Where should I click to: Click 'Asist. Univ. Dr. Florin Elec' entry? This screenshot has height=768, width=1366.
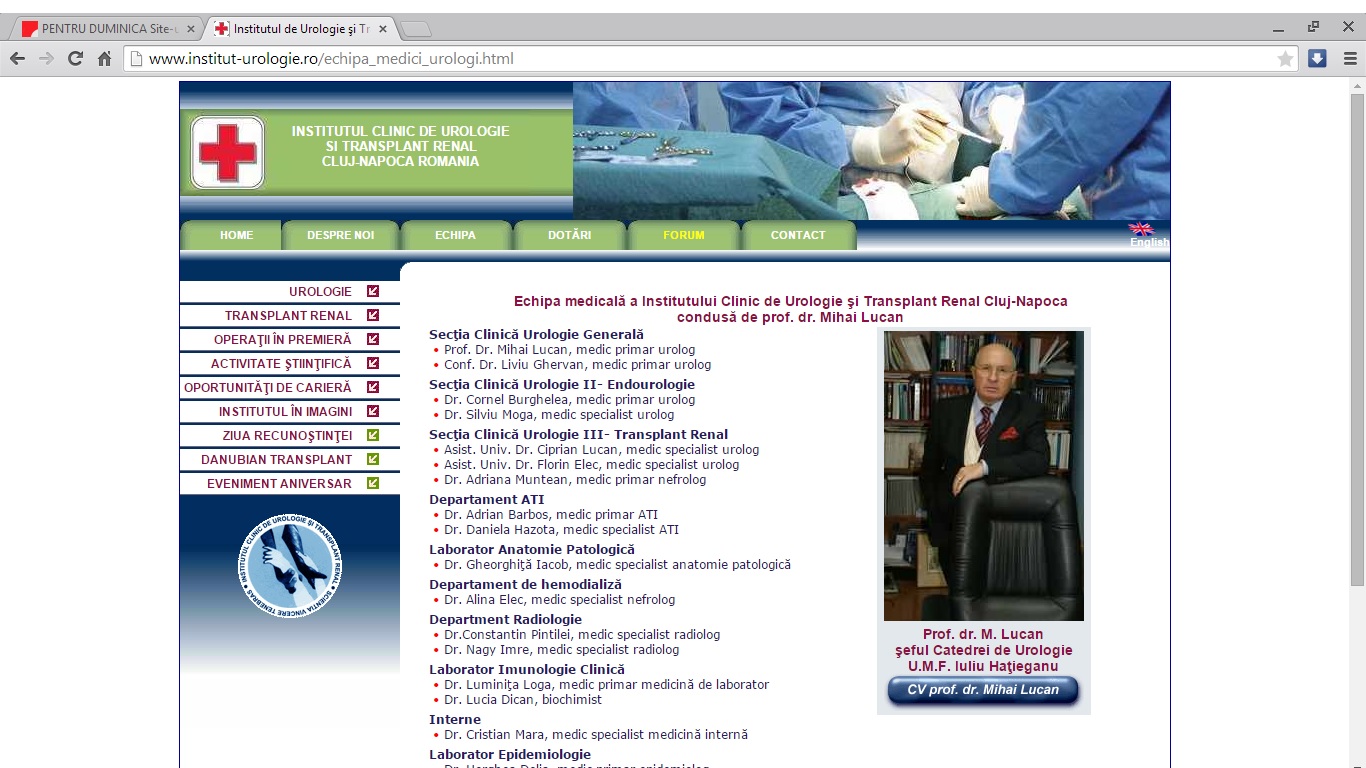[592, 465]
